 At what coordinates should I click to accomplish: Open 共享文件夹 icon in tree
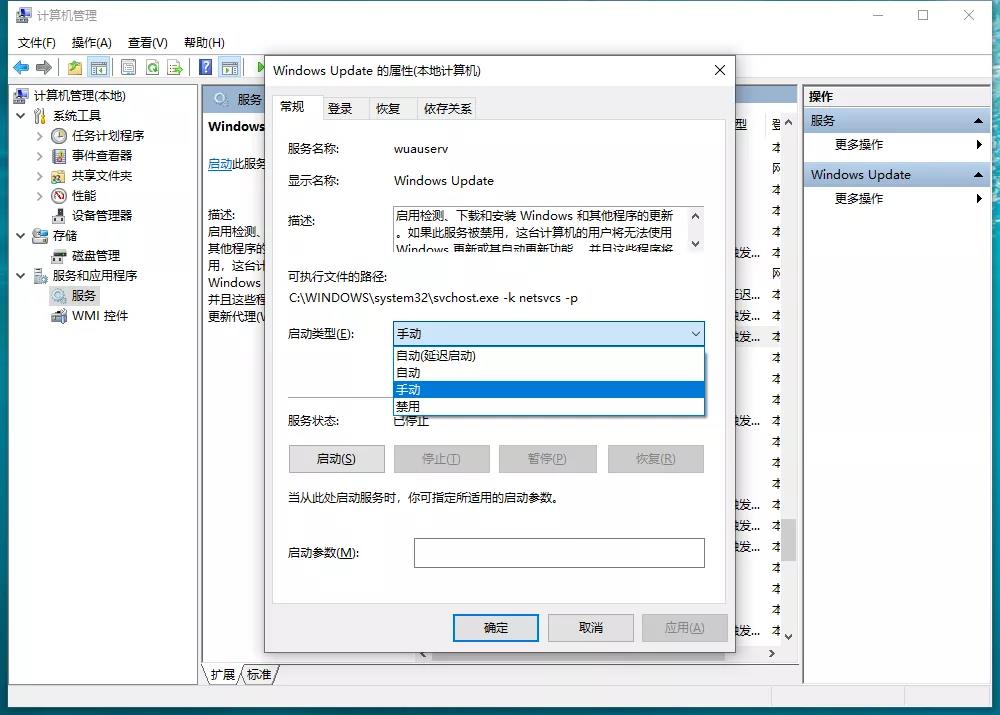(x=59, y=175)
